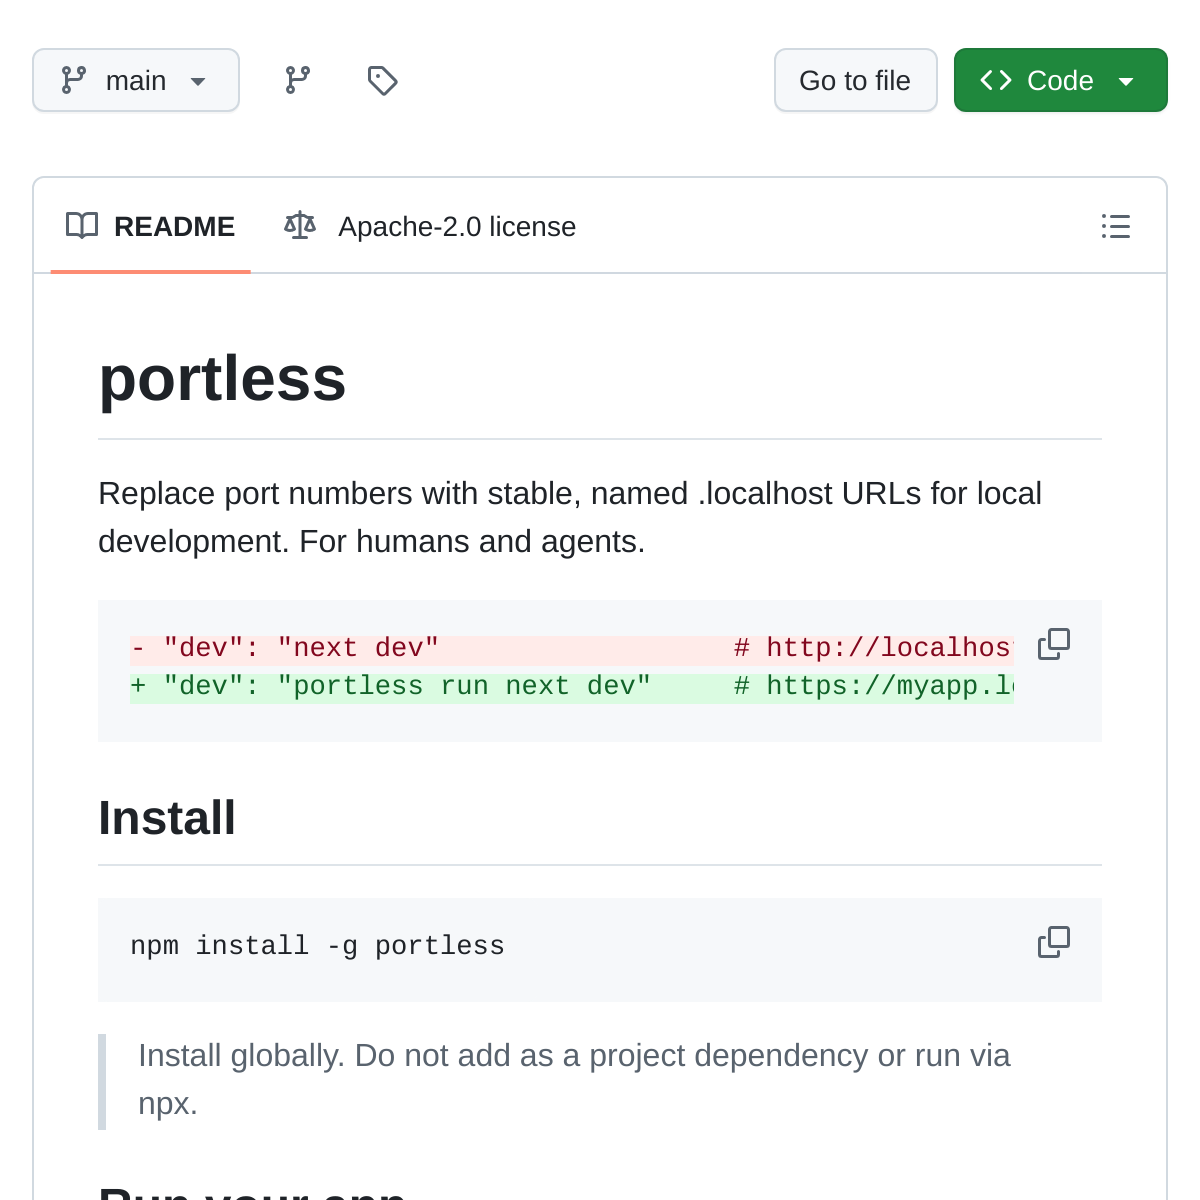Click the Code button label
The width and height of the screenshot is (1200, 1200).
tap(1060, 80)
